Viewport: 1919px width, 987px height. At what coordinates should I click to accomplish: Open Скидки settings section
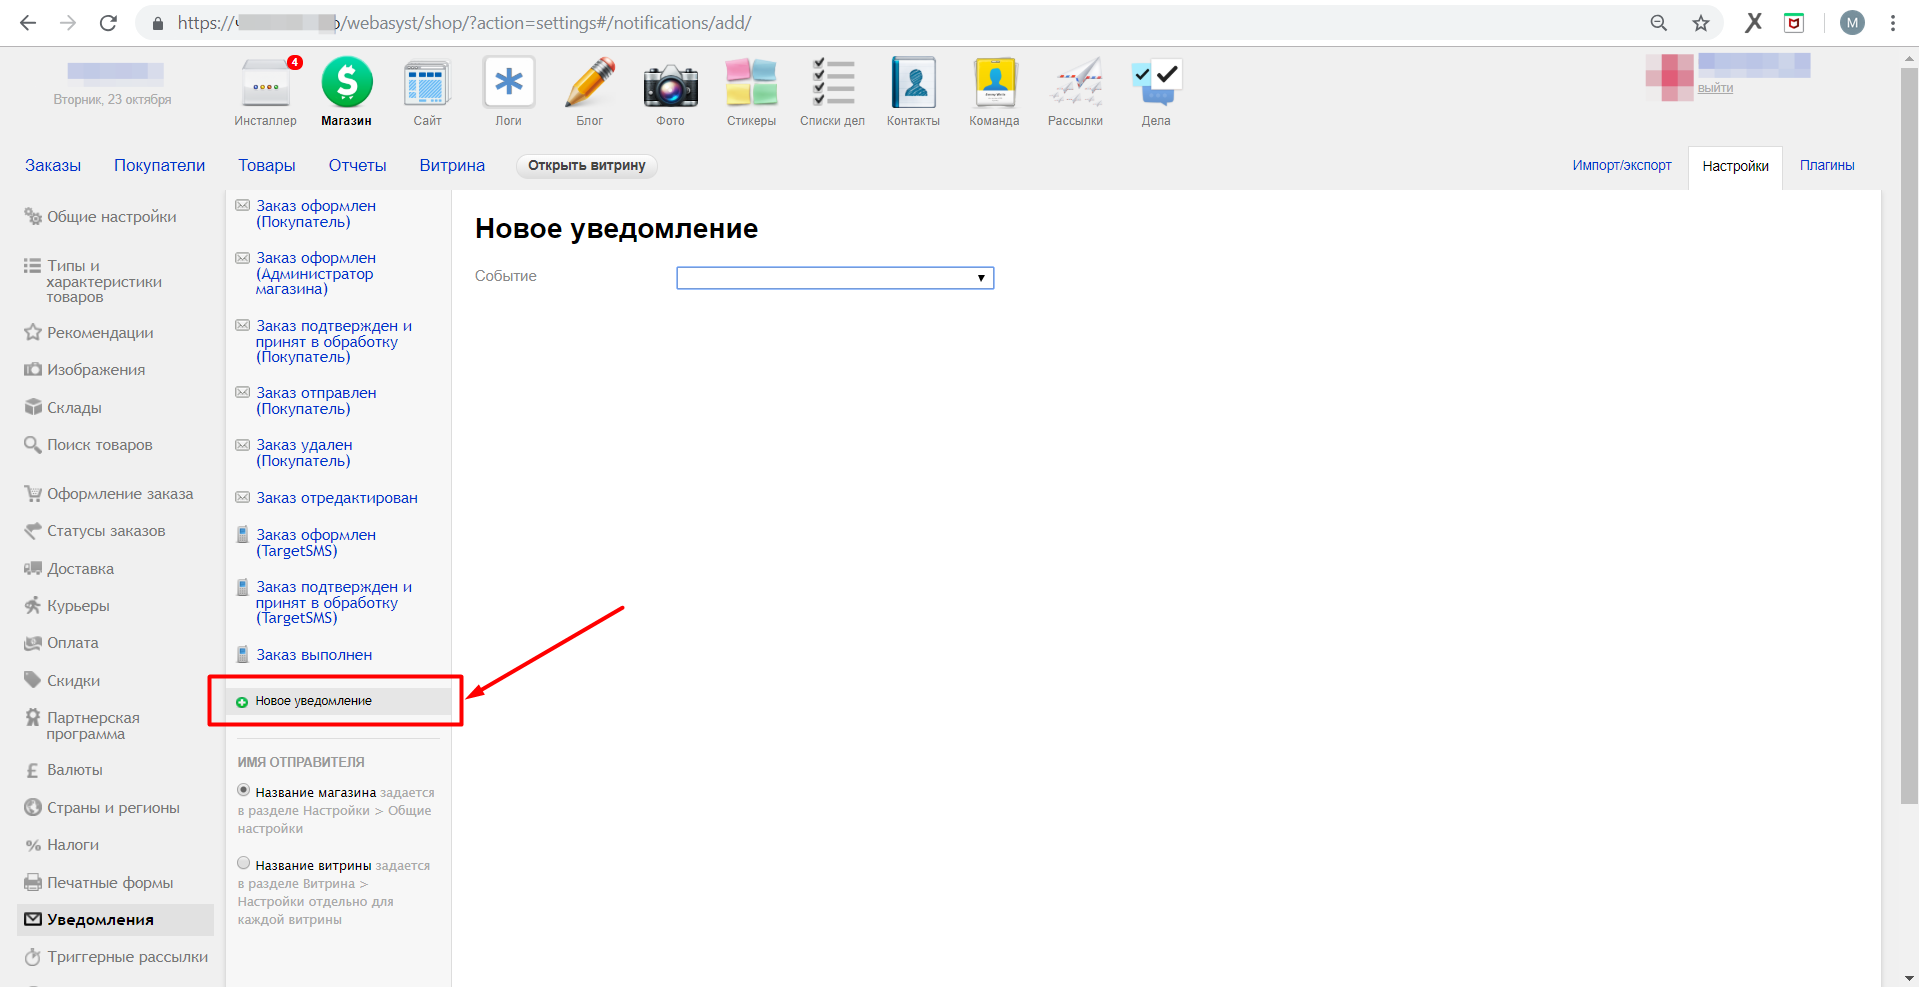tap(73, 681)
